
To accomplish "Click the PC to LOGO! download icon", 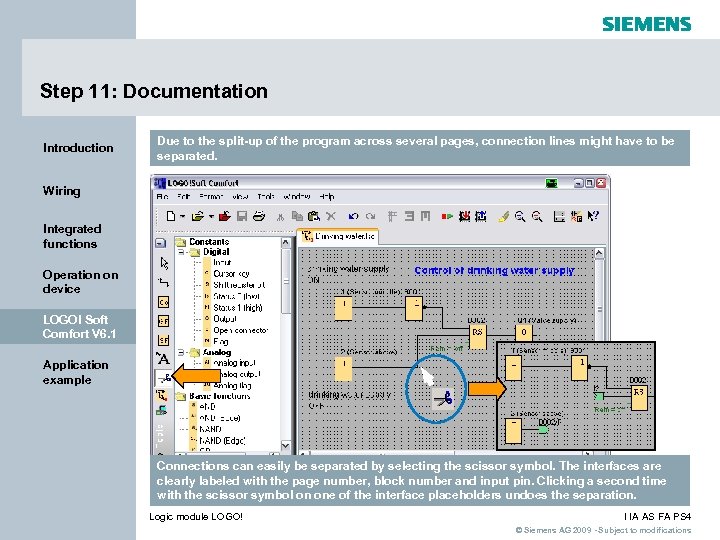I will (464, 216).
